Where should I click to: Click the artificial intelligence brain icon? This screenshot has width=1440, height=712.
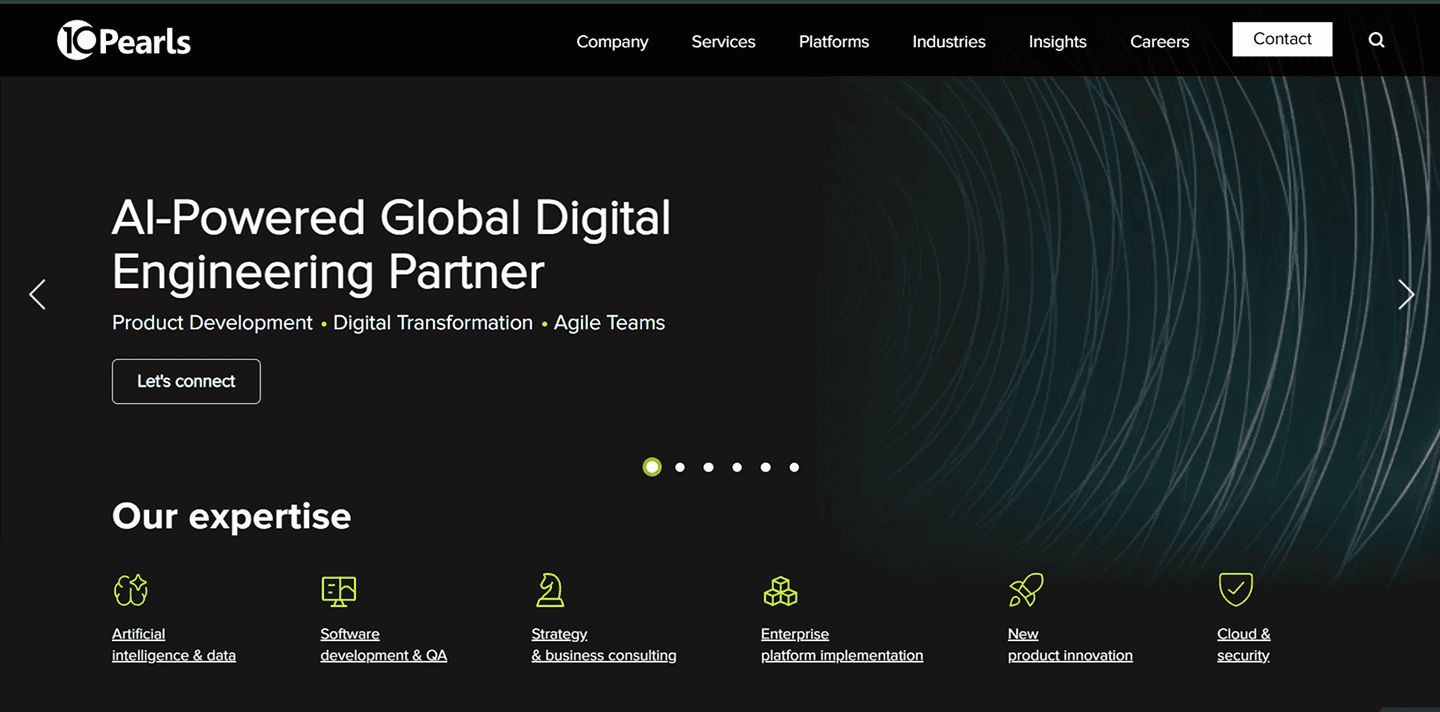pos(131,590)
